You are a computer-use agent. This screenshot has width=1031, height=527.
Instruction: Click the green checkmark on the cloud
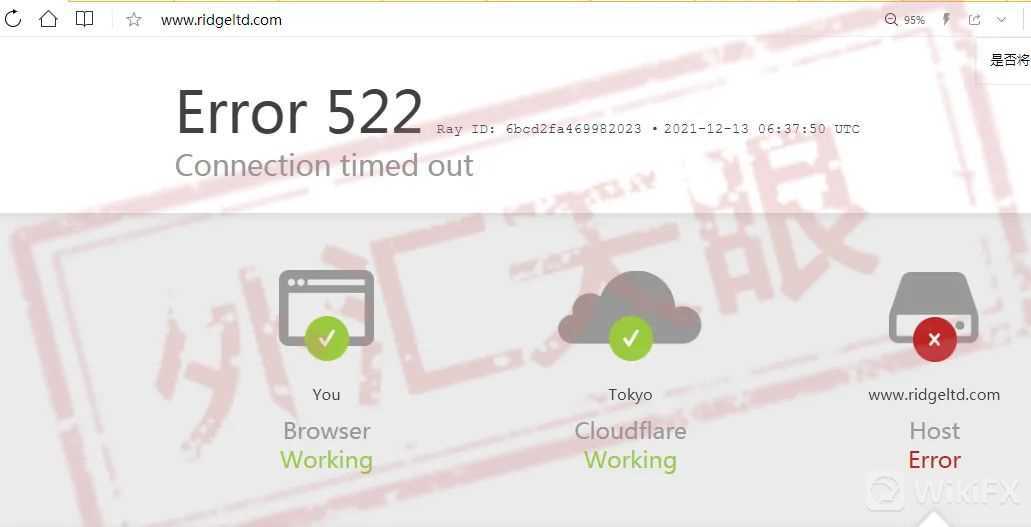pos(631,338)
